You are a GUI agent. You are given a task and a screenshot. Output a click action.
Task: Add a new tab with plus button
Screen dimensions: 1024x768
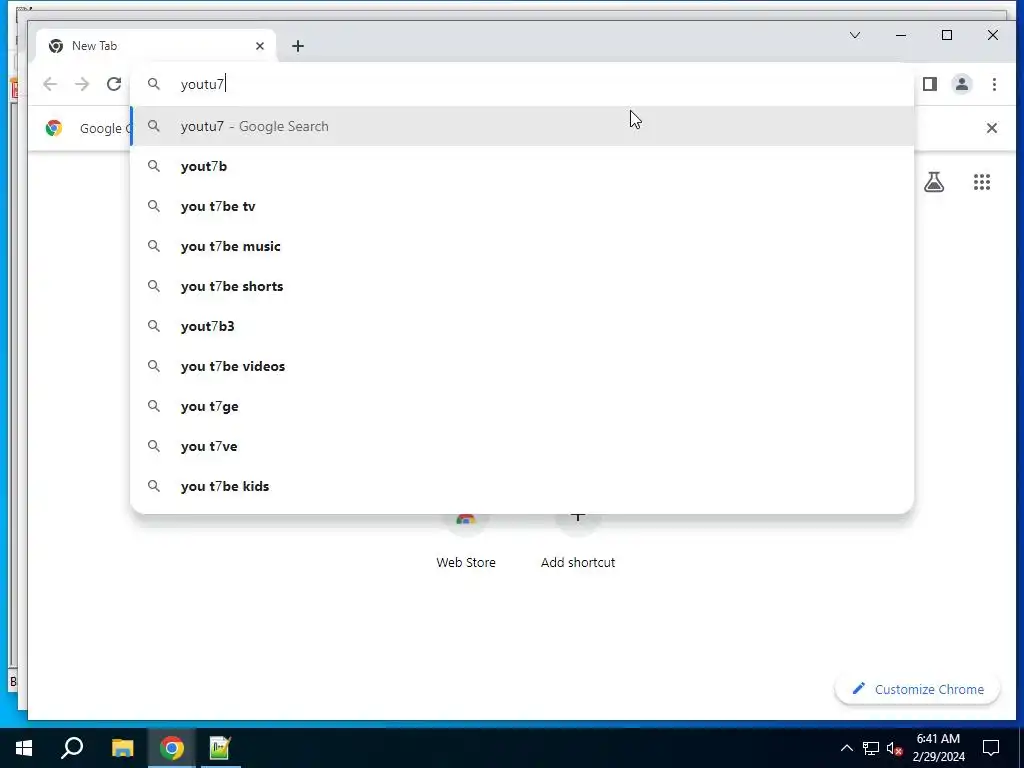pos(298,46)
